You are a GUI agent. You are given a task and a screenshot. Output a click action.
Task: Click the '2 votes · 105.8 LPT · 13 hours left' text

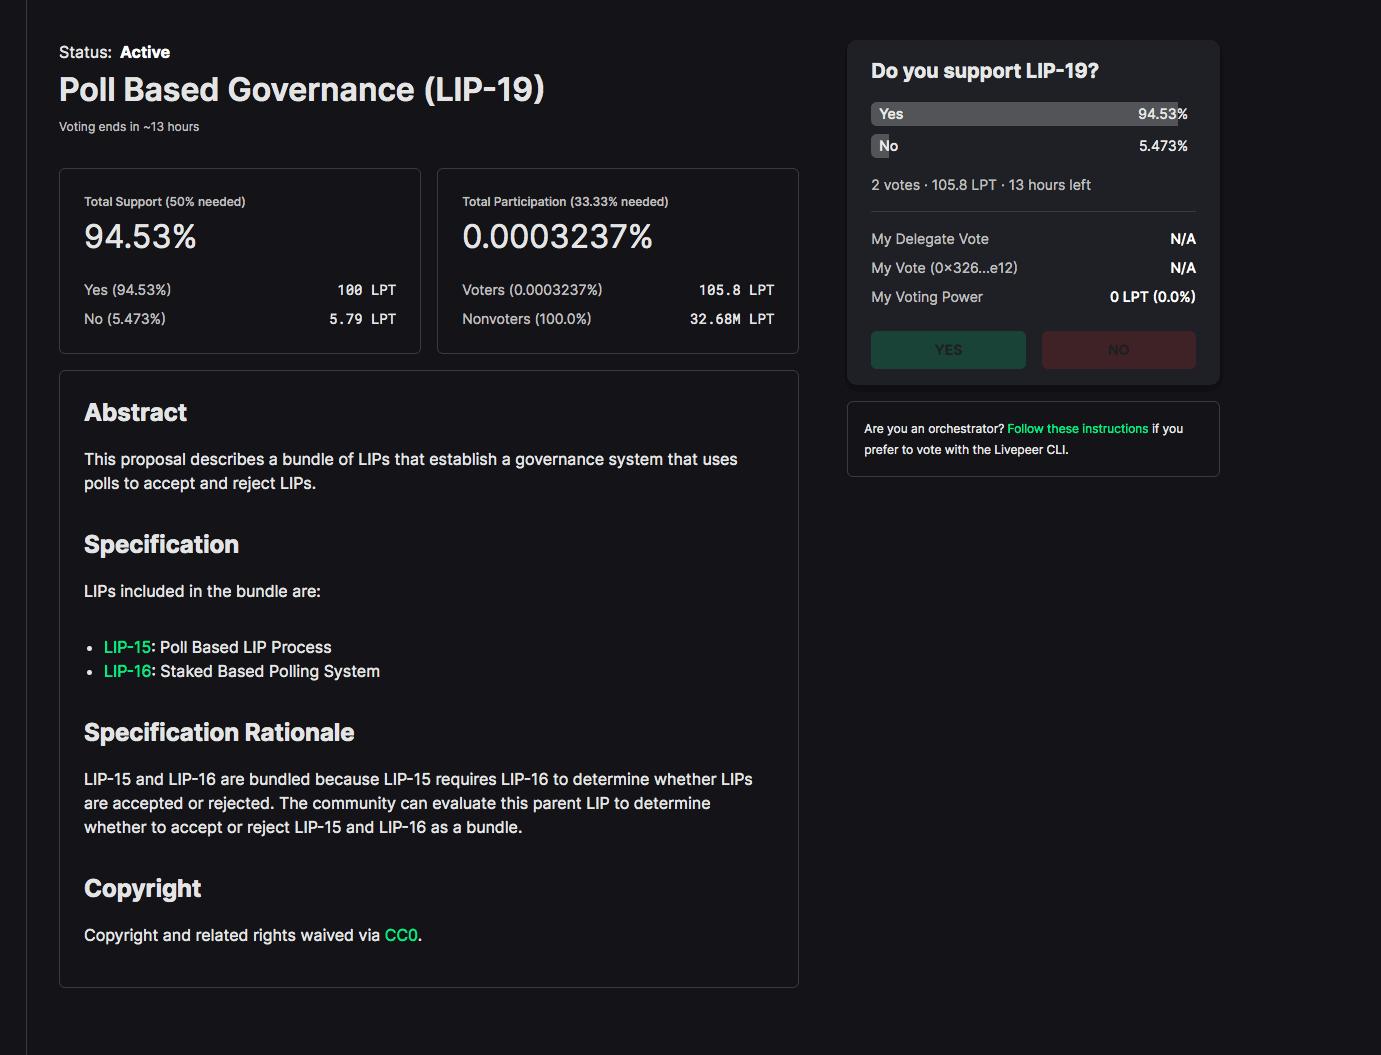coord(981,185)
